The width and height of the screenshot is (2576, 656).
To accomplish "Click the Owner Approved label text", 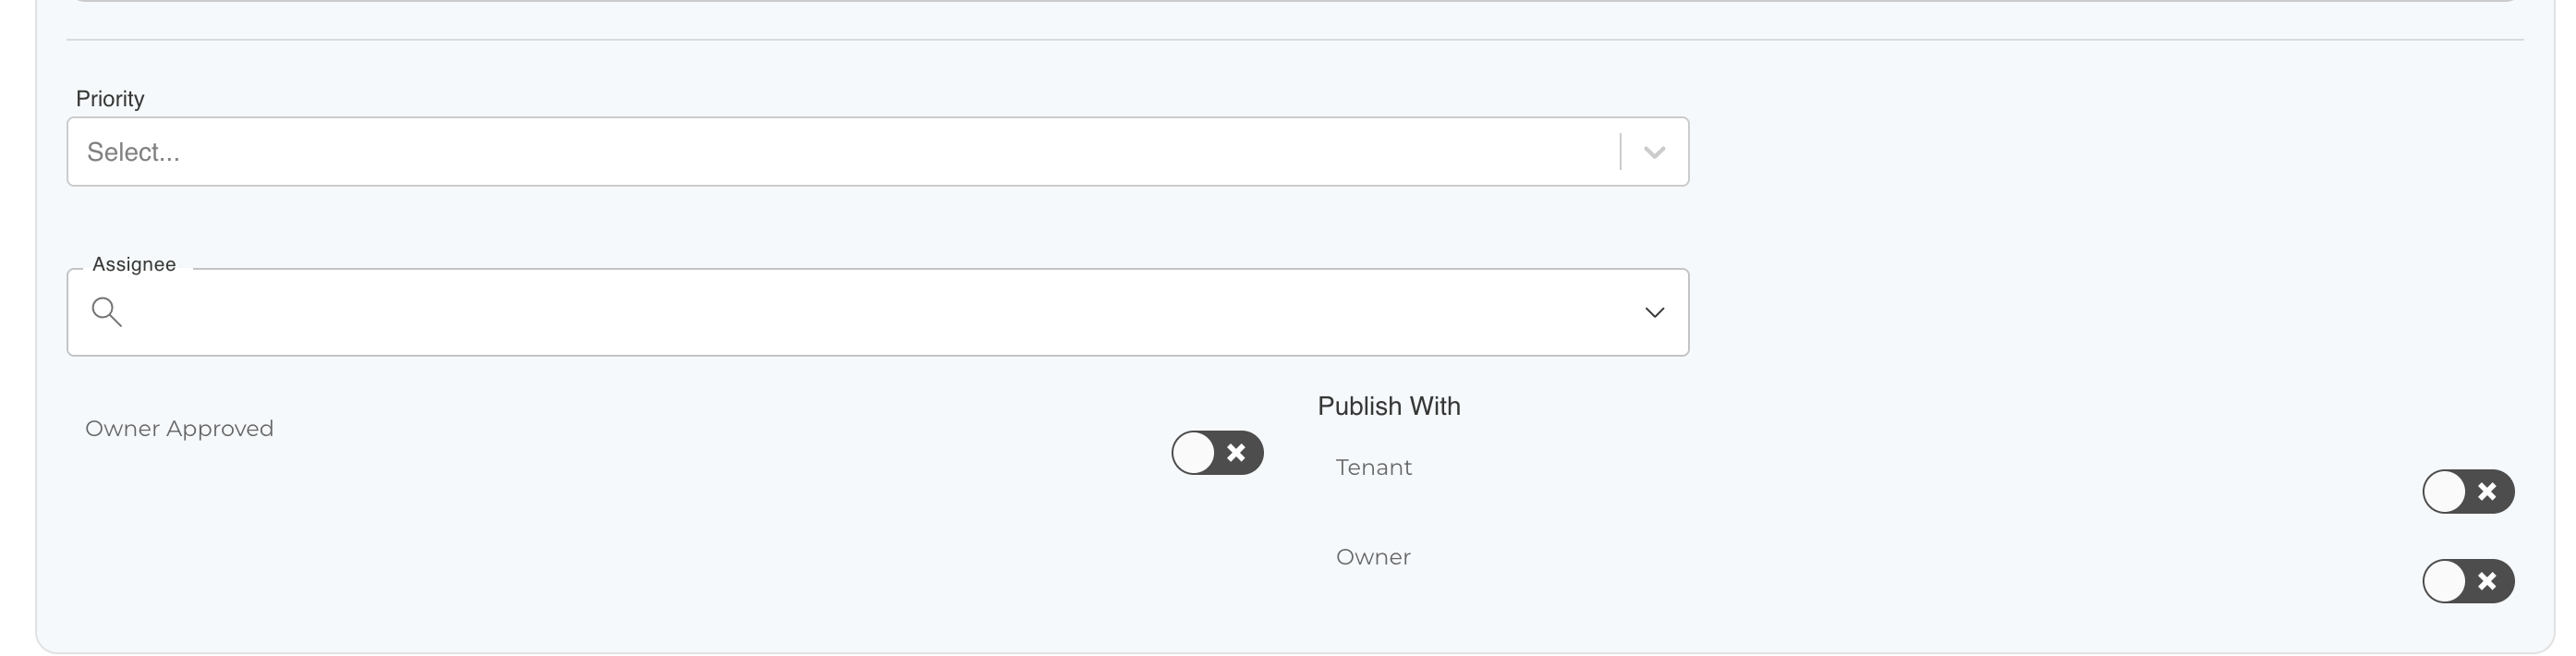I will (179, 429).
